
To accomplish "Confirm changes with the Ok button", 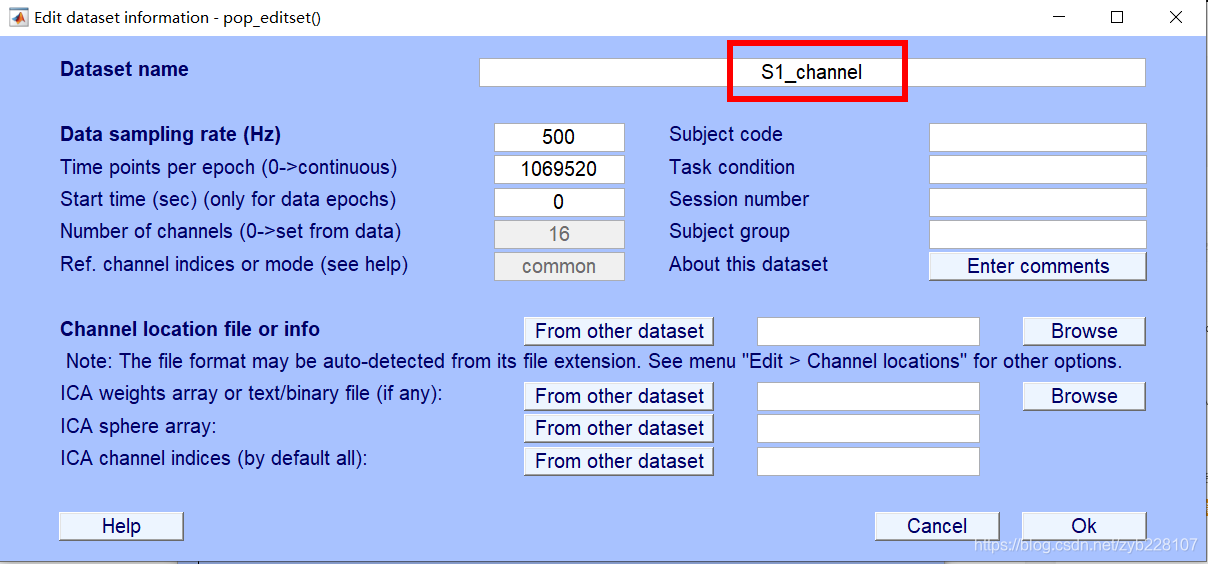I will point(1084,526).
